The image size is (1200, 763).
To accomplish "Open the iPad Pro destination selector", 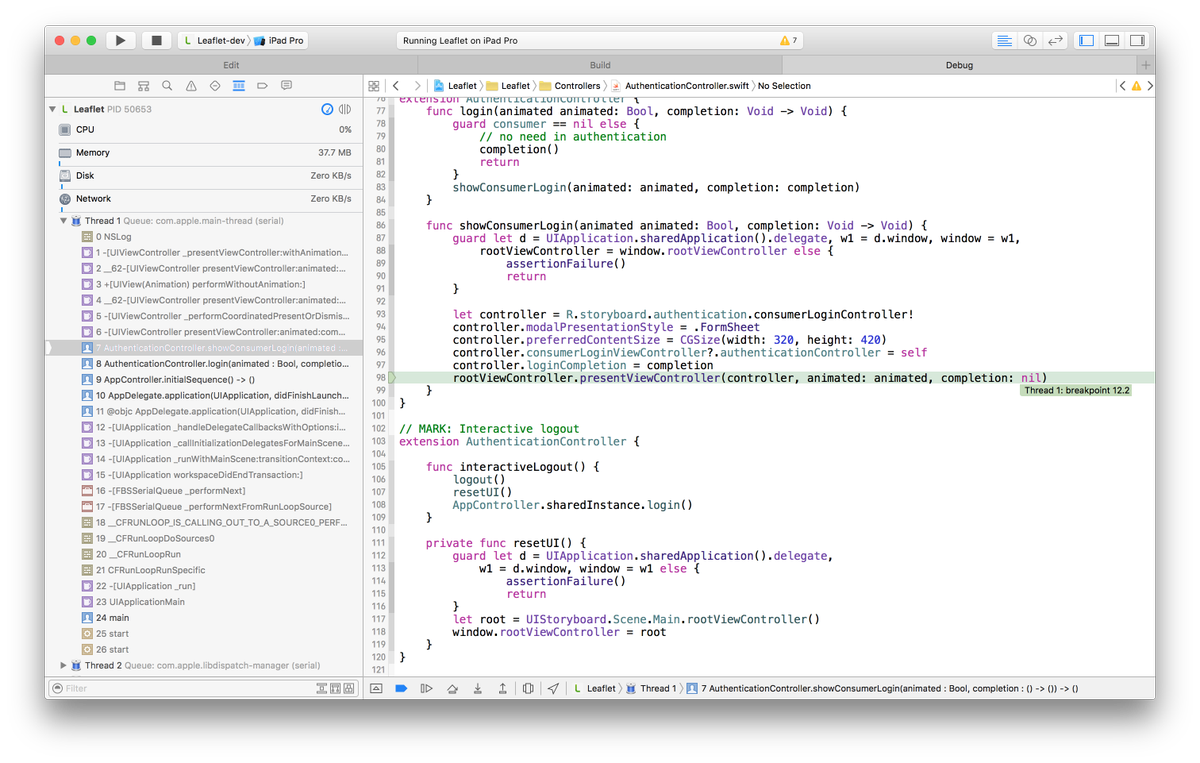I will 278,41.
